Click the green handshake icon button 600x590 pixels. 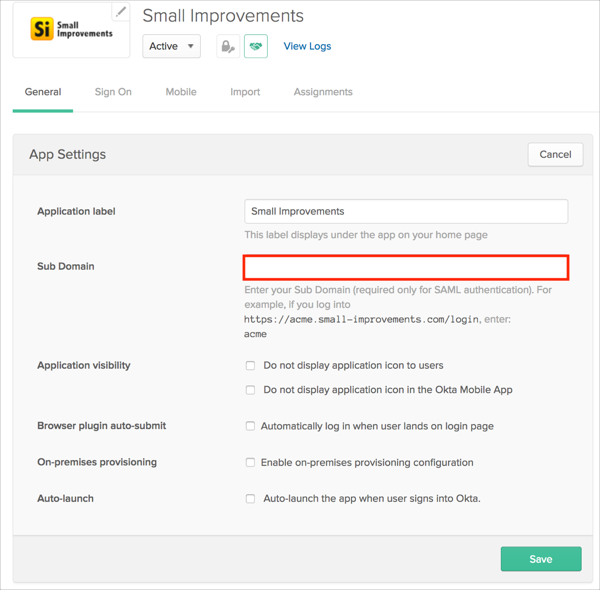(255, 46)
